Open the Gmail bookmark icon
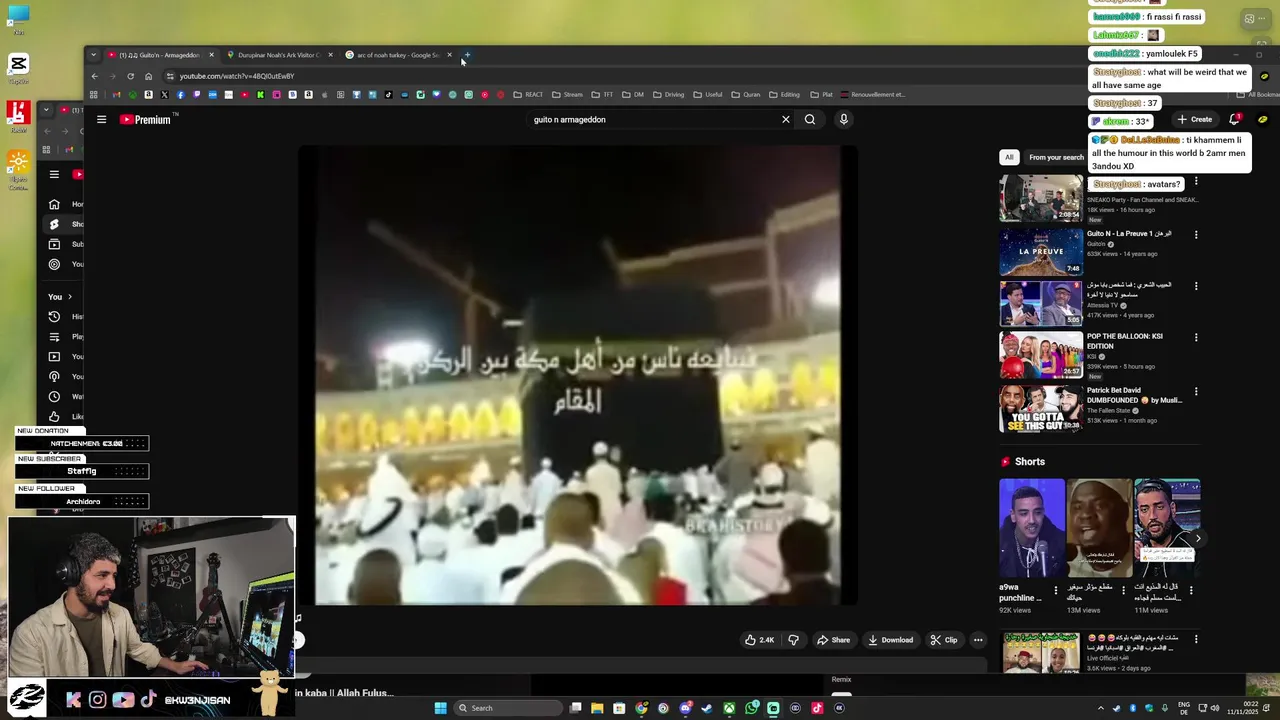 click(116, 95)
